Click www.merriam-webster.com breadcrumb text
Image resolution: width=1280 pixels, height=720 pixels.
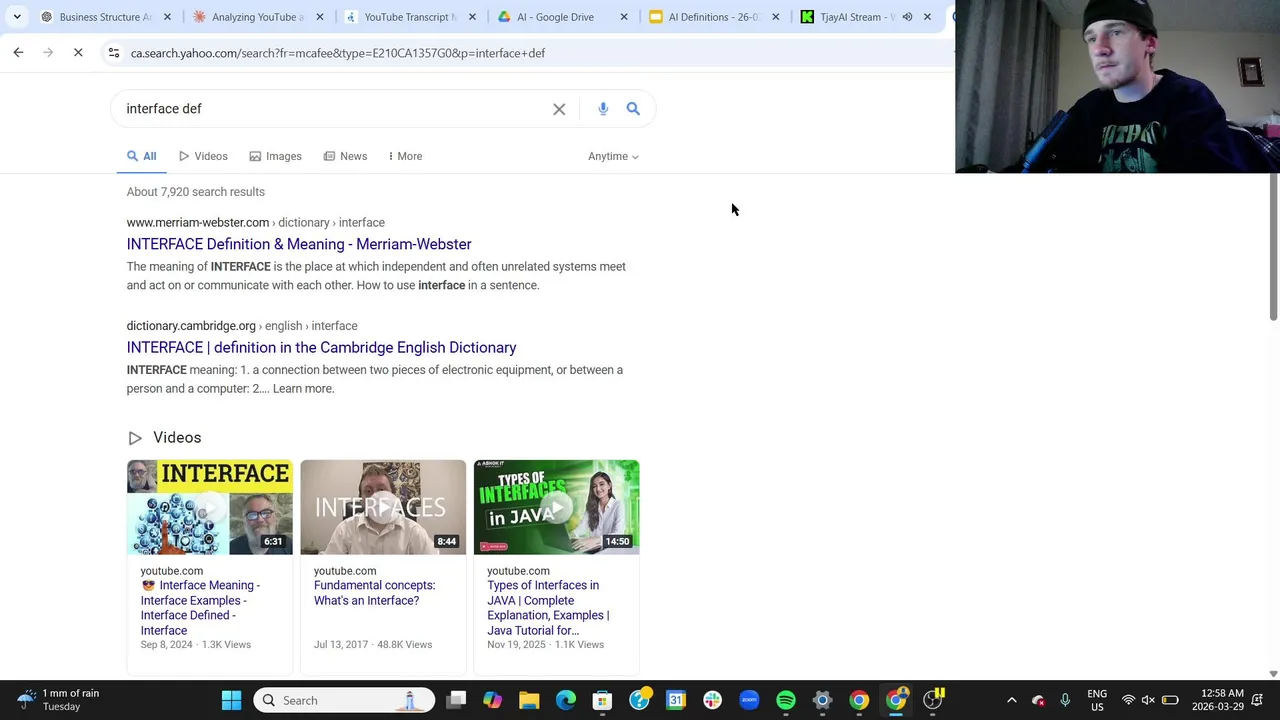(198, 222)
